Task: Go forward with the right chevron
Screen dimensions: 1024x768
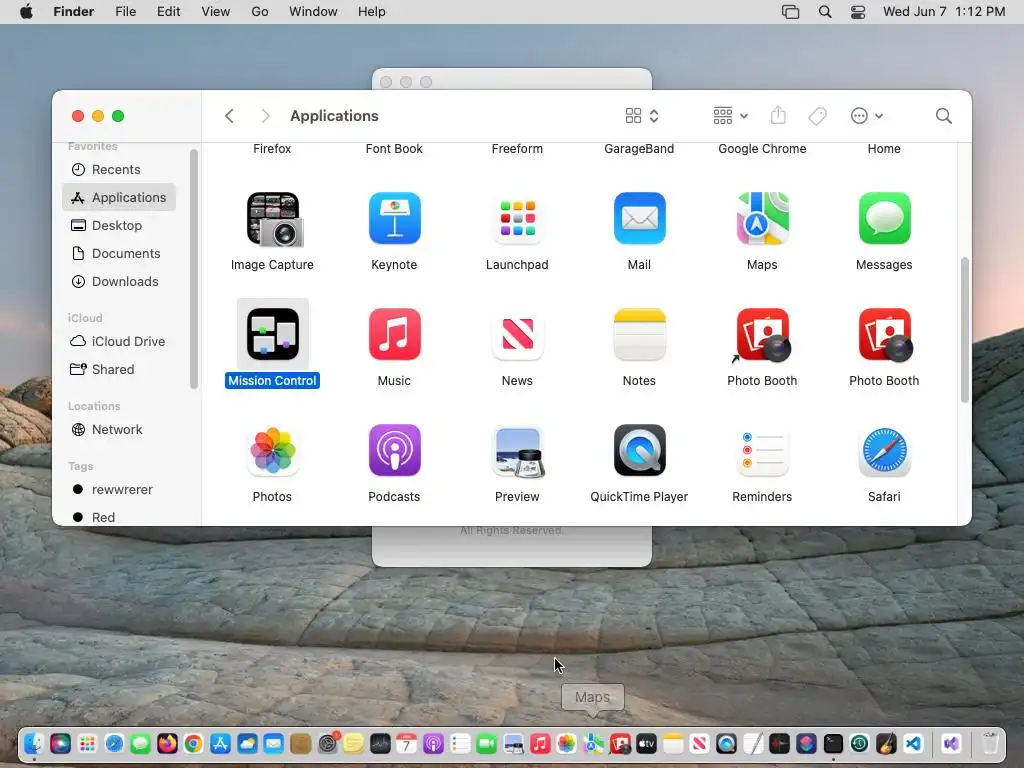Action: tap(265, 116)
